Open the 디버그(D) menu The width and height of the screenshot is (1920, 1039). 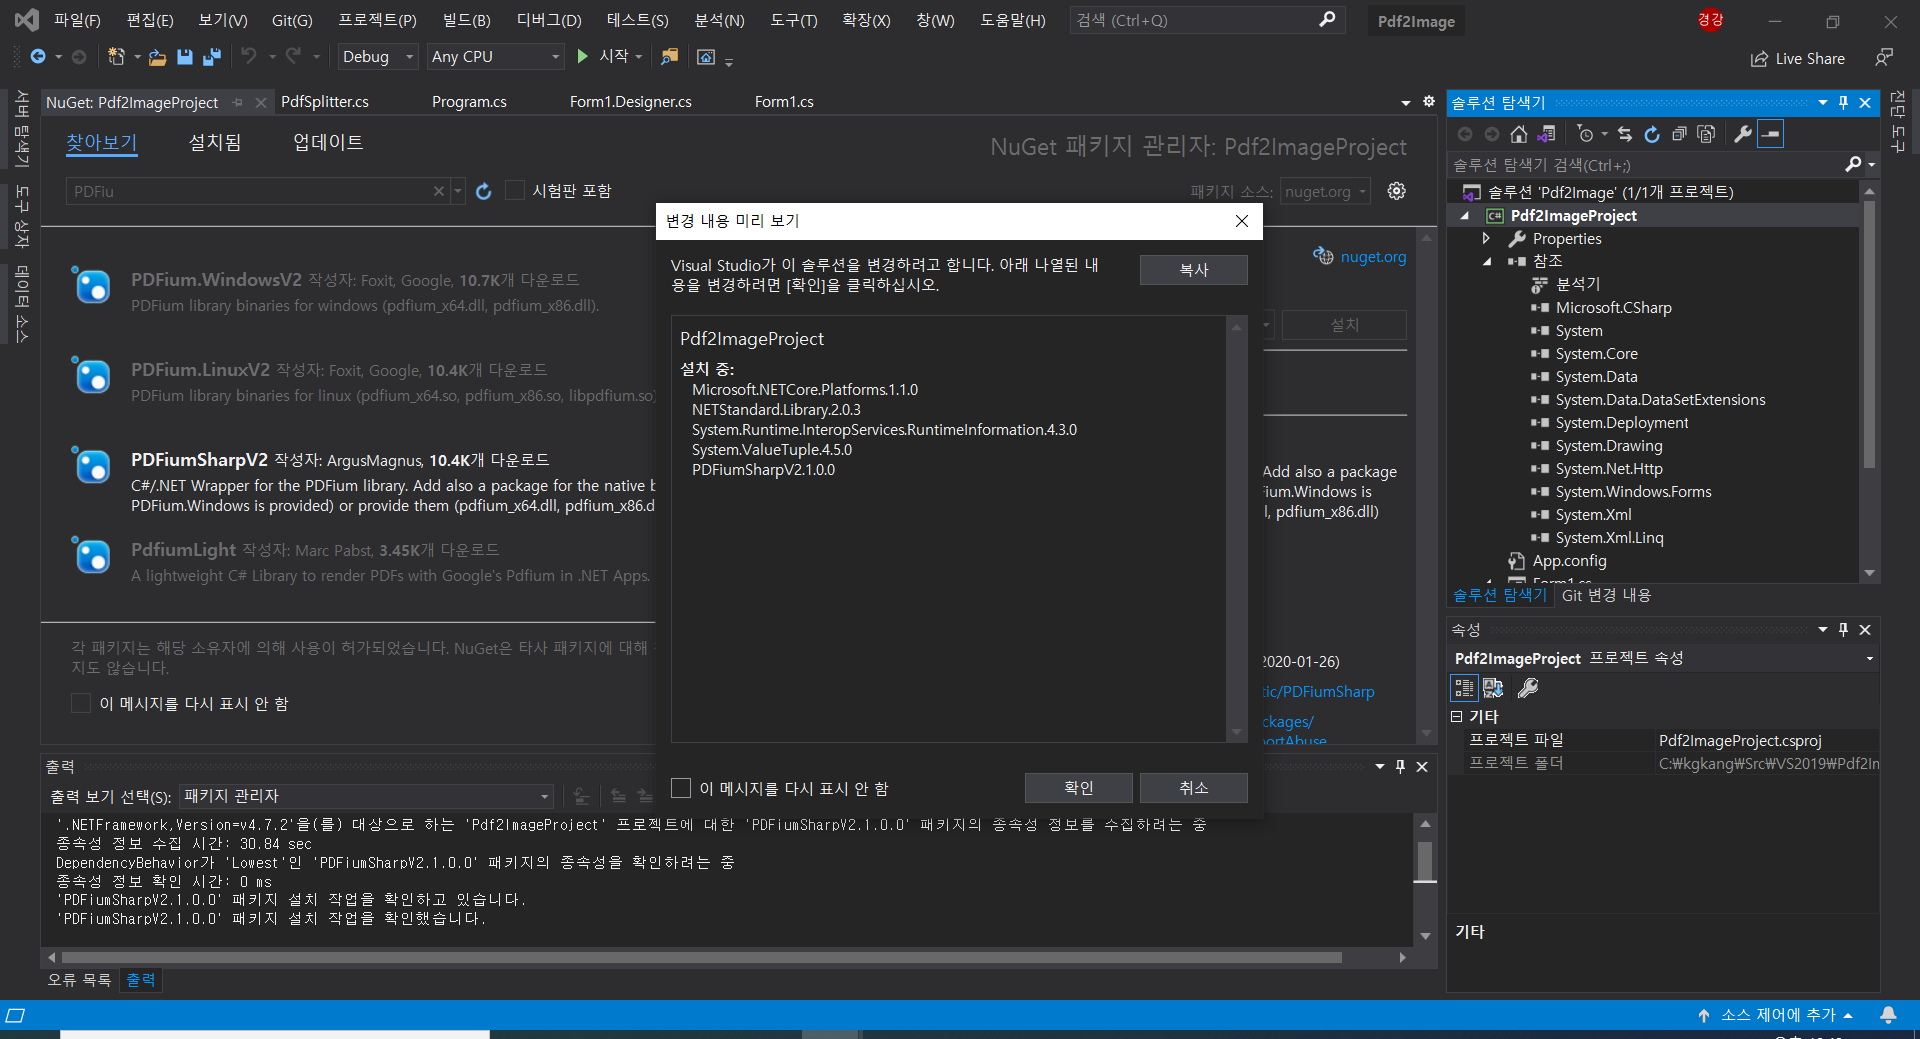click(549, 20)
